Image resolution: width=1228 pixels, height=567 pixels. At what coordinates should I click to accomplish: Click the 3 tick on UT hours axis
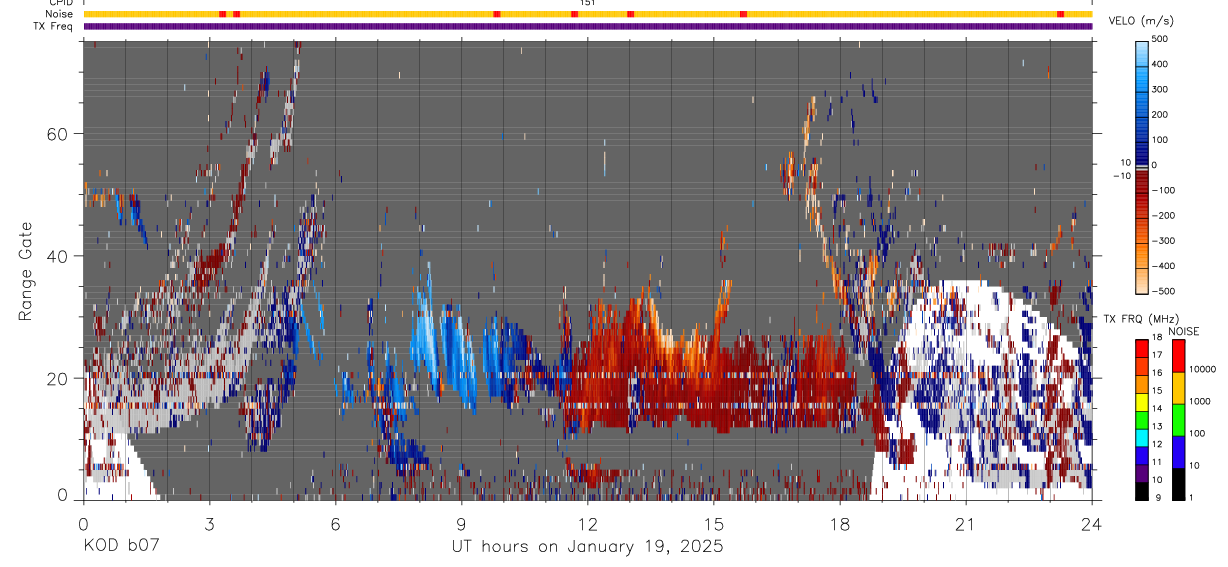tap(209, 523)
